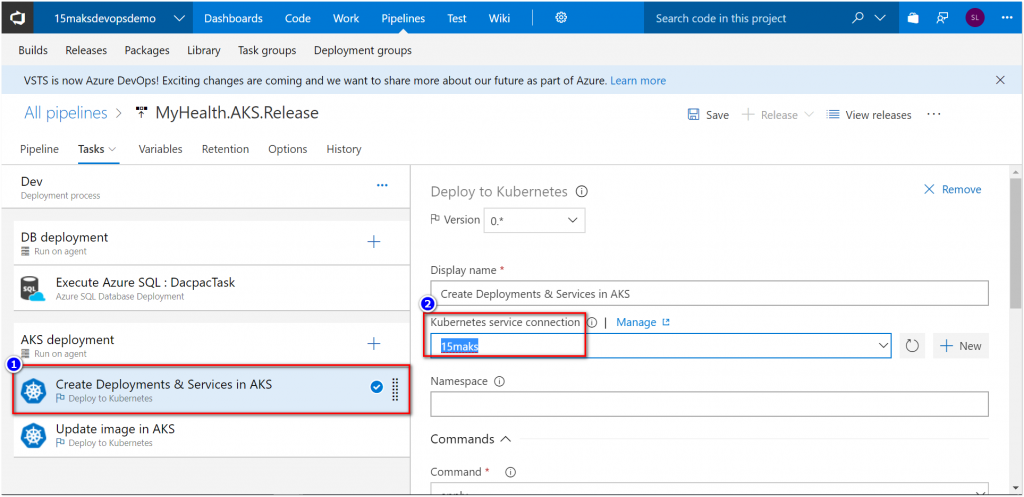This screenshot has width=1024, height=497.
Task: Focus the Display name input field
Action: pyautogui.click(x=709, y=293)
